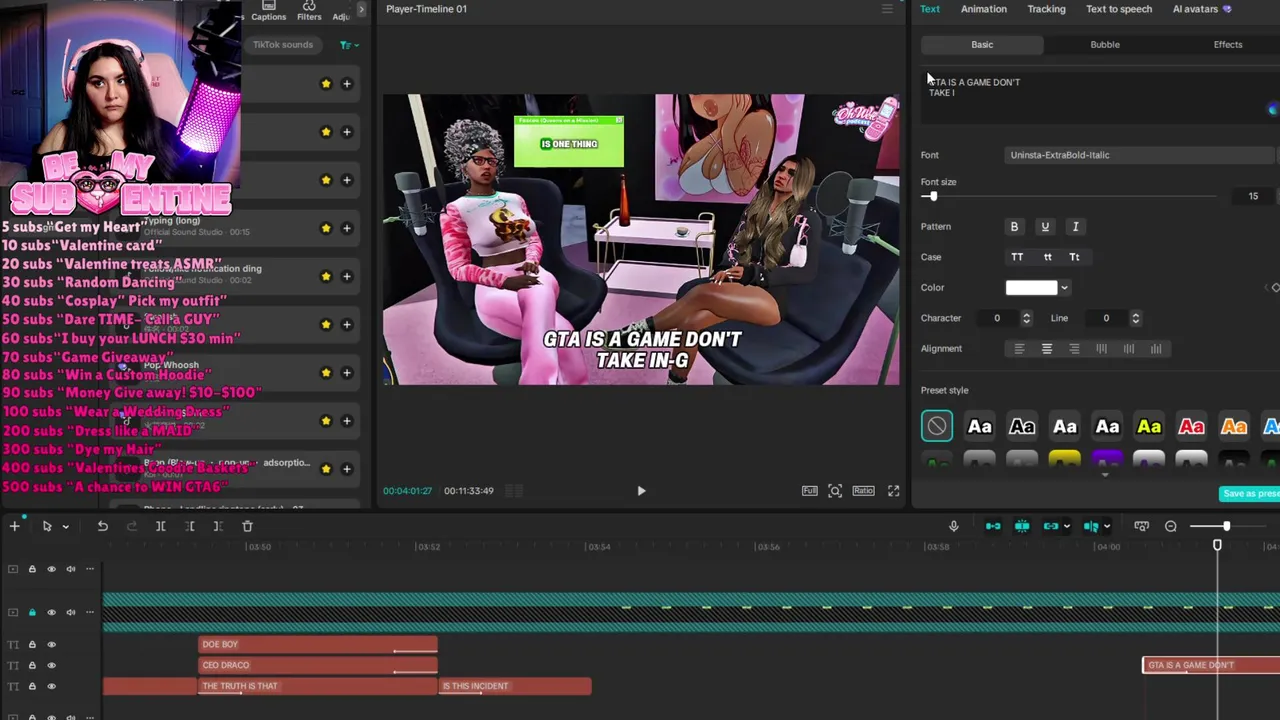The height and width of the screenshot is (720, 1280).
Task: Favorite the Typing (long) sound with its star
Action: click(326, 228)
